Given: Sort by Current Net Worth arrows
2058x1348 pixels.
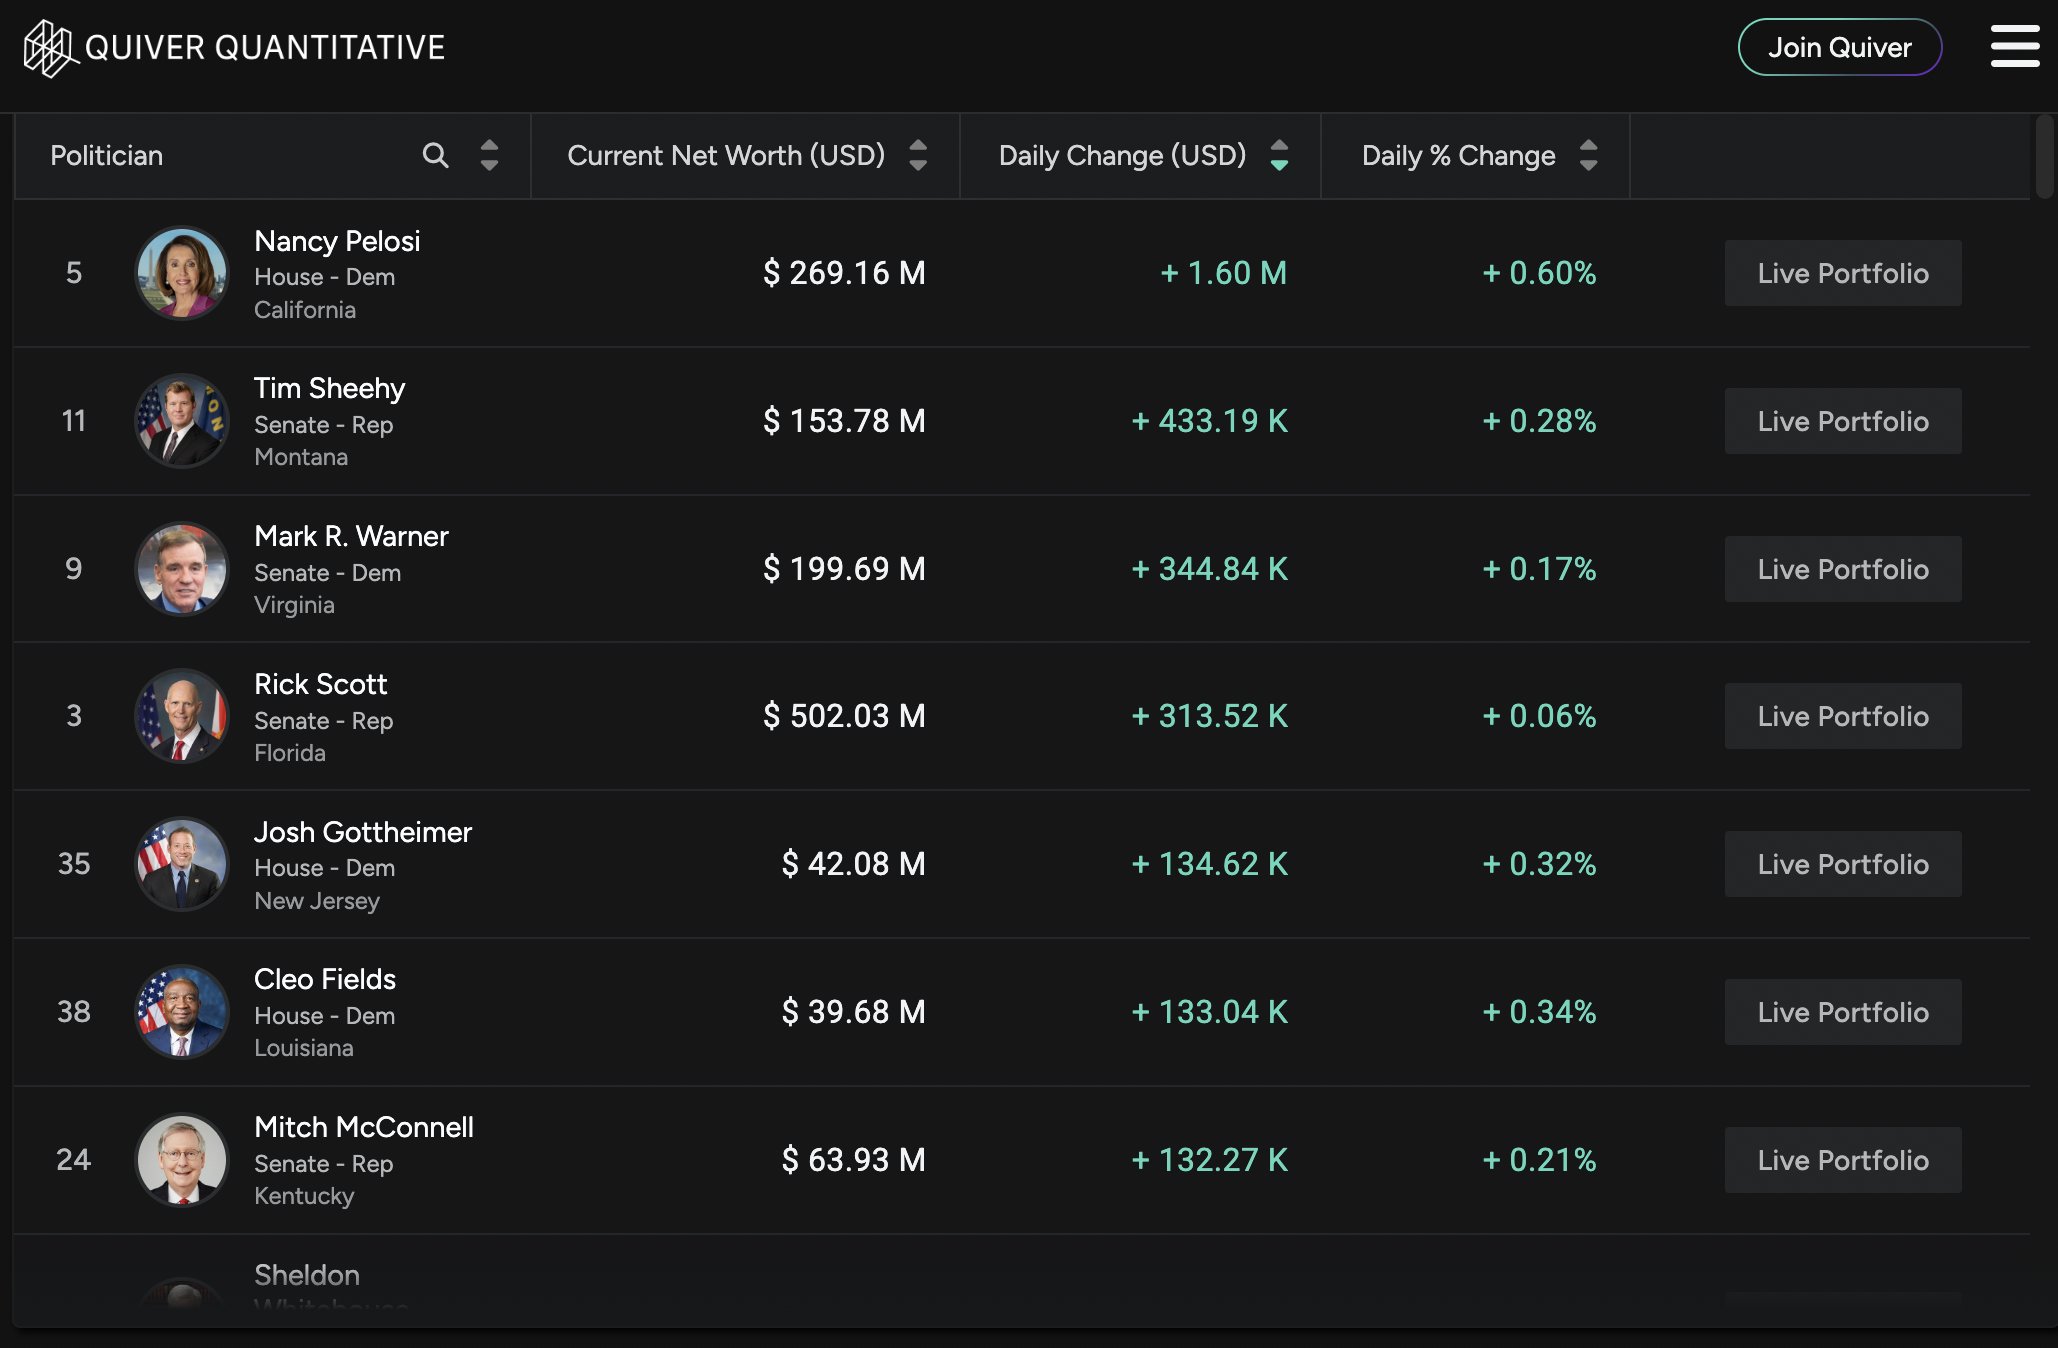Looking at the screenshot, I should point(918,155).
